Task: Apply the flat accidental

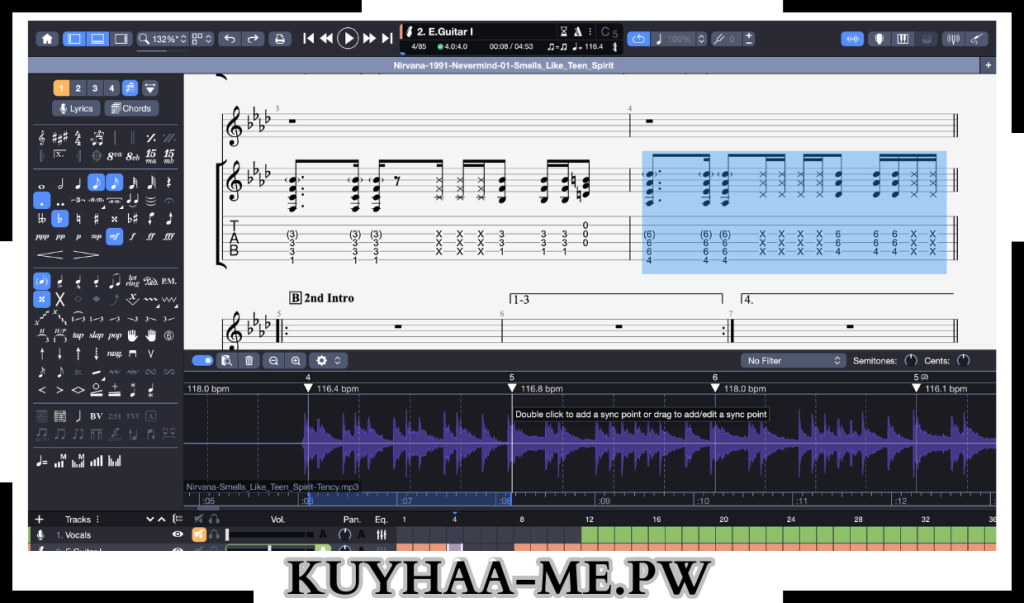Action: 59,218
